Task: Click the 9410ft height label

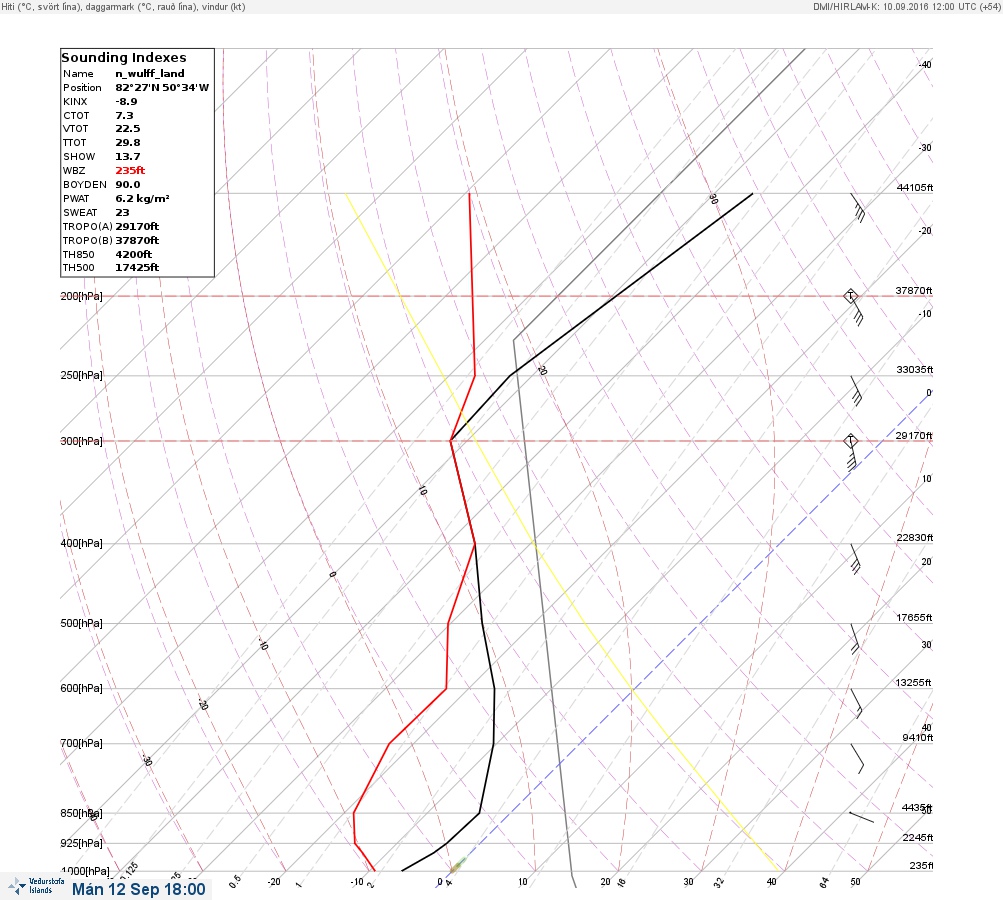Action: 918,738
